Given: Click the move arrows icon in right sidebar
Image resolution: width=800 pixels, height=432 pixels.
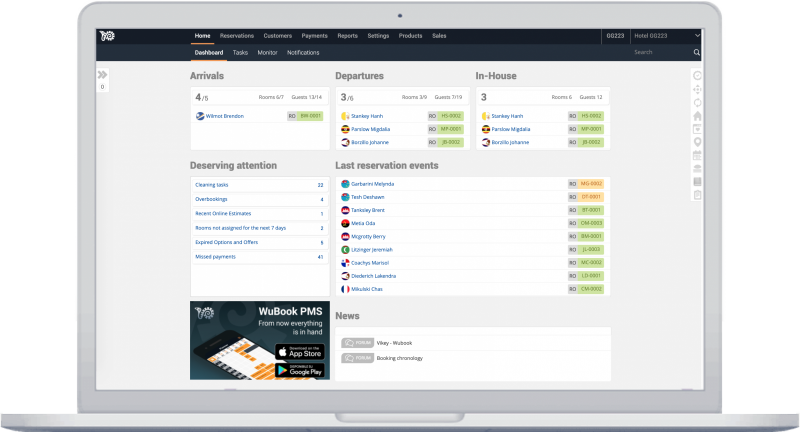Looking at the screenshot, I should 697,89.
